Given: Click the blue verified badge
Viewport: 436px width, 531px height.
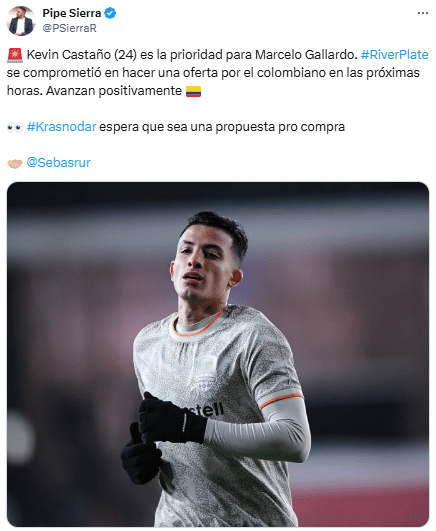Looking at the screenshot, I should click(110, 13).
